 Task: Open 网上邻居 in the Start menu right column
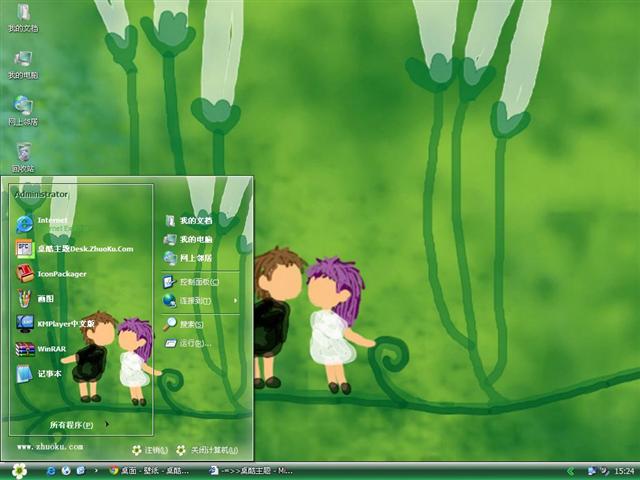click(x=188, y=258)
